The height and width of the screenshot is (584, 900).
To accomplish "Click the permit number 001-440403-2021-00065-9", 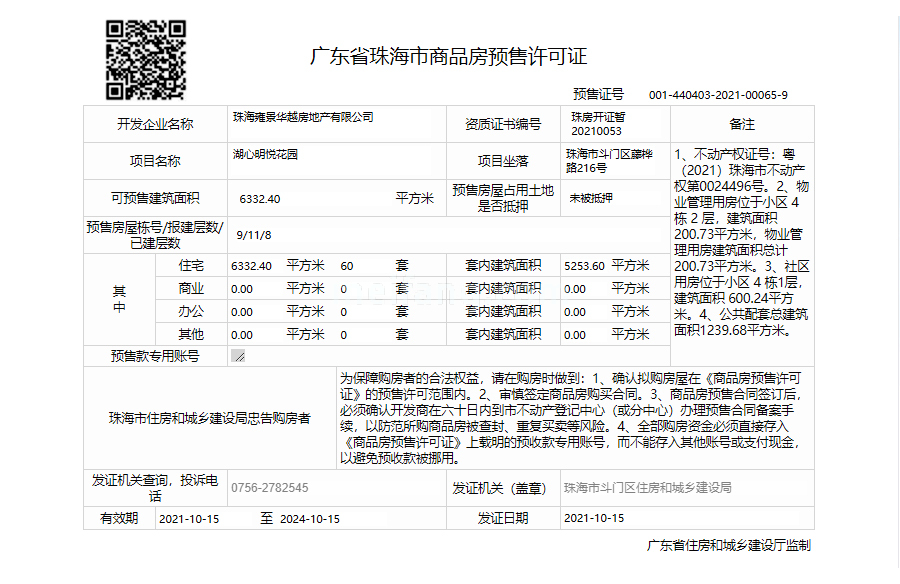I will pyautogui.click(x=718, y=95).
